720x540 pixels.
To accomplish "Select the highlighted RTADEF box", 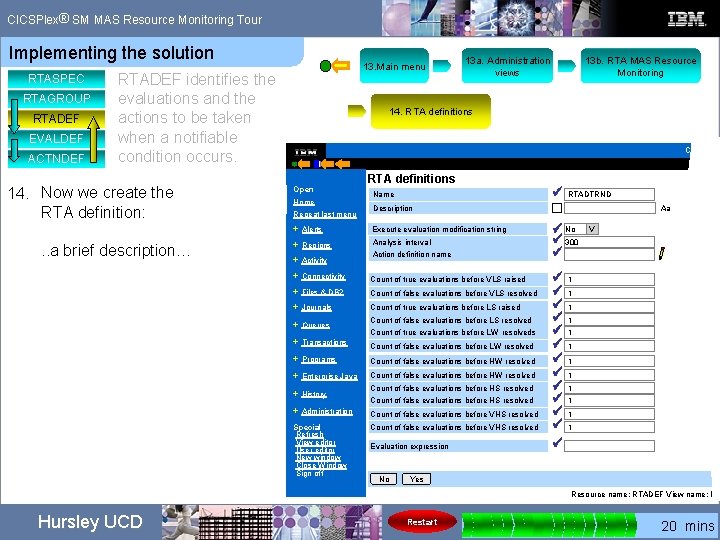I will click(56, 118).
